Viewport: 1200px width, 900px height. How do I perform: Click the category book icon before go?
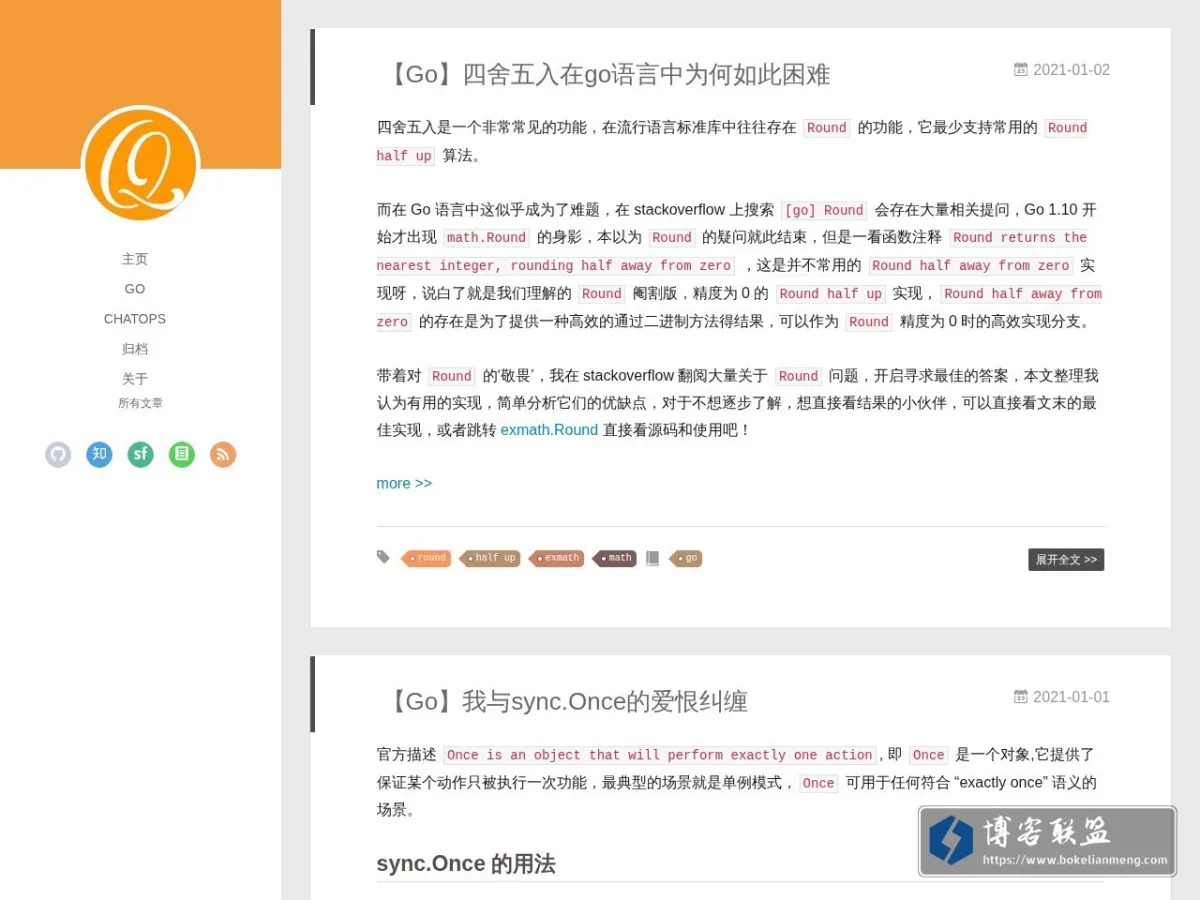[652, 558]
